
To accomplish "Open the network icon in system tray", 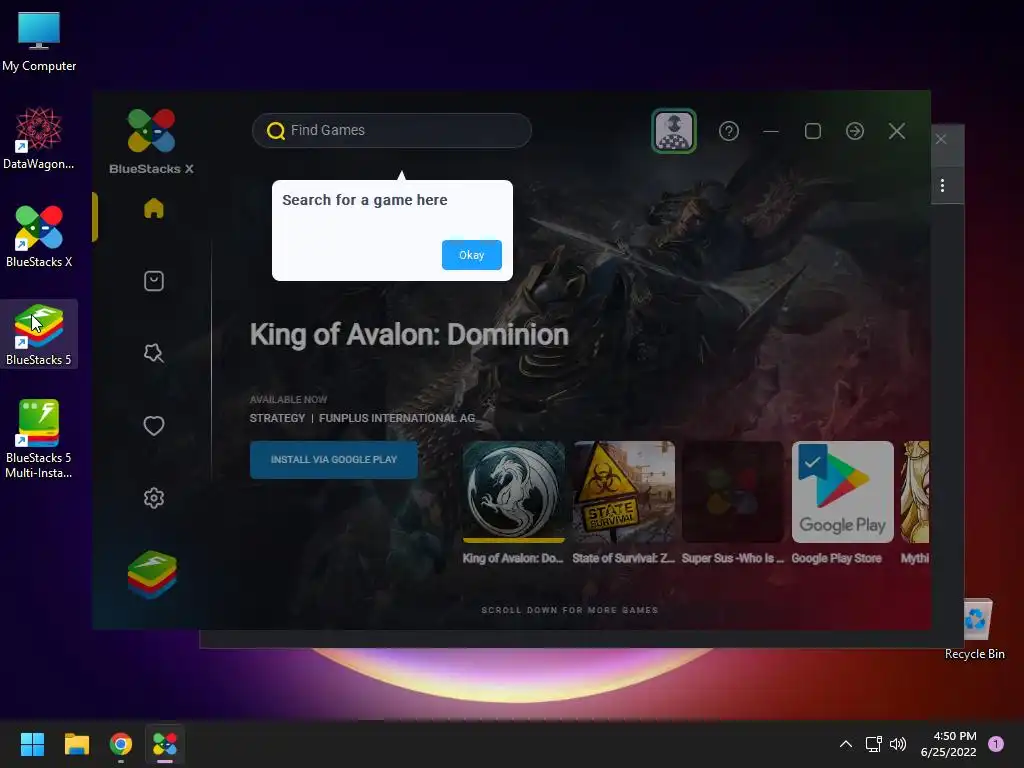I will coord(873,744).
